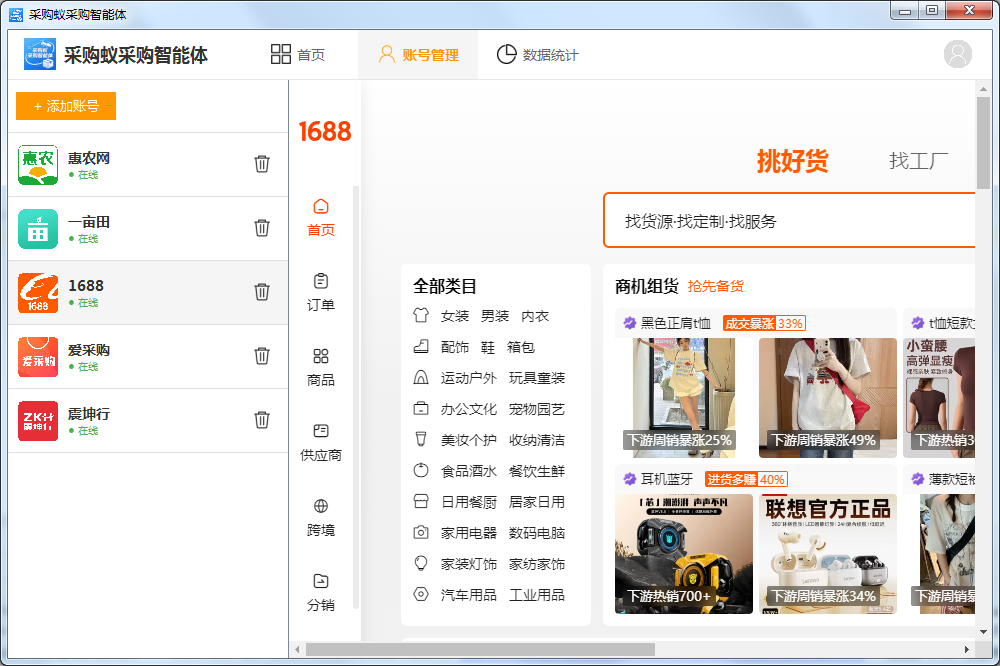Screen dimensions: 1000x666
Task: Open the 运动户外 category
Action: coord(468,378)
